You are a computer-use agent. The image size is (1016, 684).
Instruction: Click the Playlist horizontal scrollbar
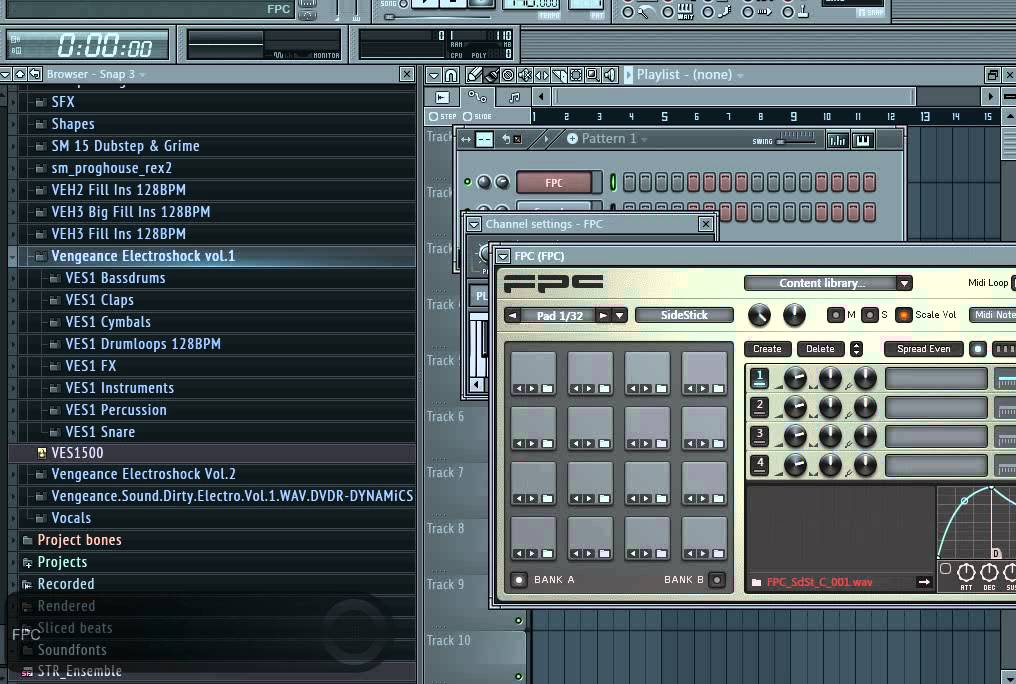coord(735,97)
